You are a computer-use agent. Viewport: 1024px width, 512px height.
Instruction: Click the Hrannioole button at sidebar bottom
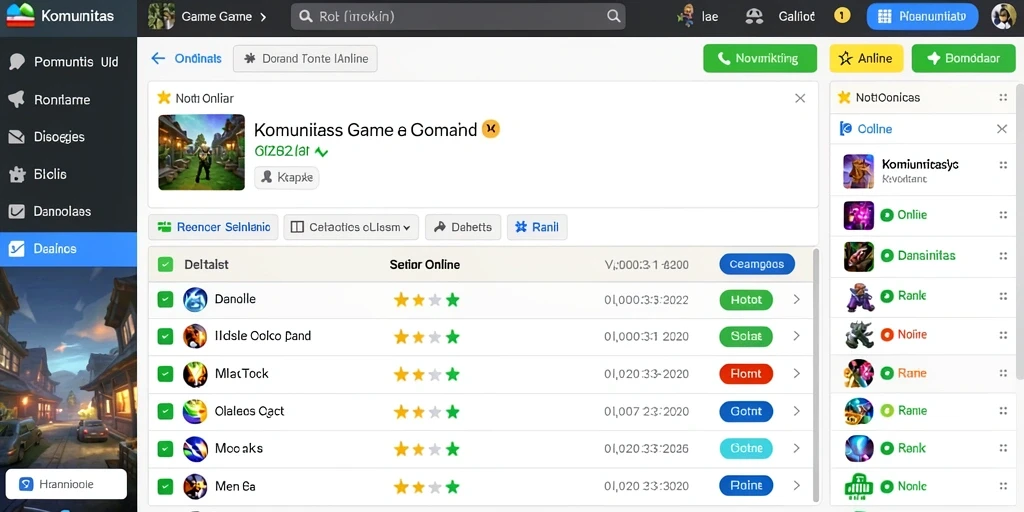click(66, 485)
